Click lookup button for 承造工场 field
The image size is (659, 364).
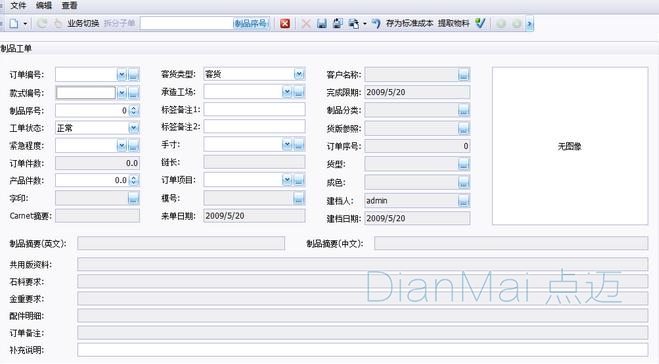pyautogui.click(x=298, y=92)
